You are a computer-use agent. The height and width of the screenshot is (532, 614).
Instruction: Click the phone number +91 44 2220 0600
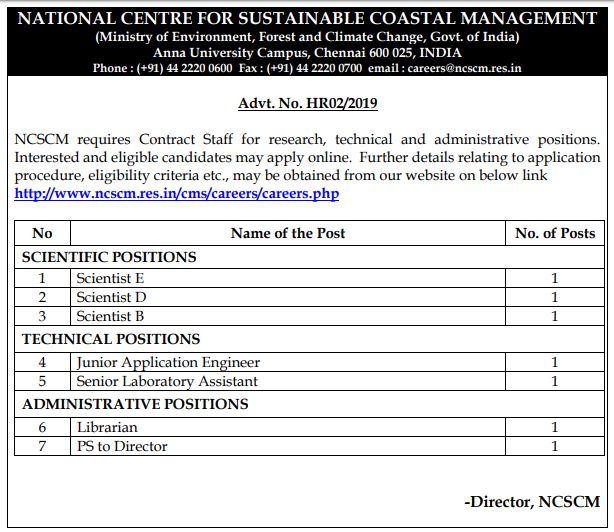coord(184,68)
